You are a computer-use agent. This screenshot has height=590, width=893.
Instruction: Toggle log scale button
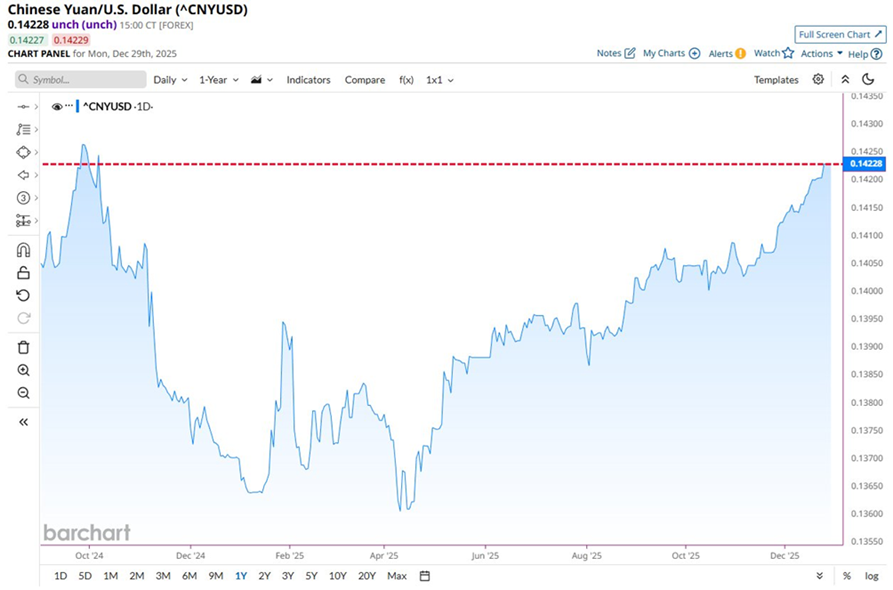tap(871, 576)
